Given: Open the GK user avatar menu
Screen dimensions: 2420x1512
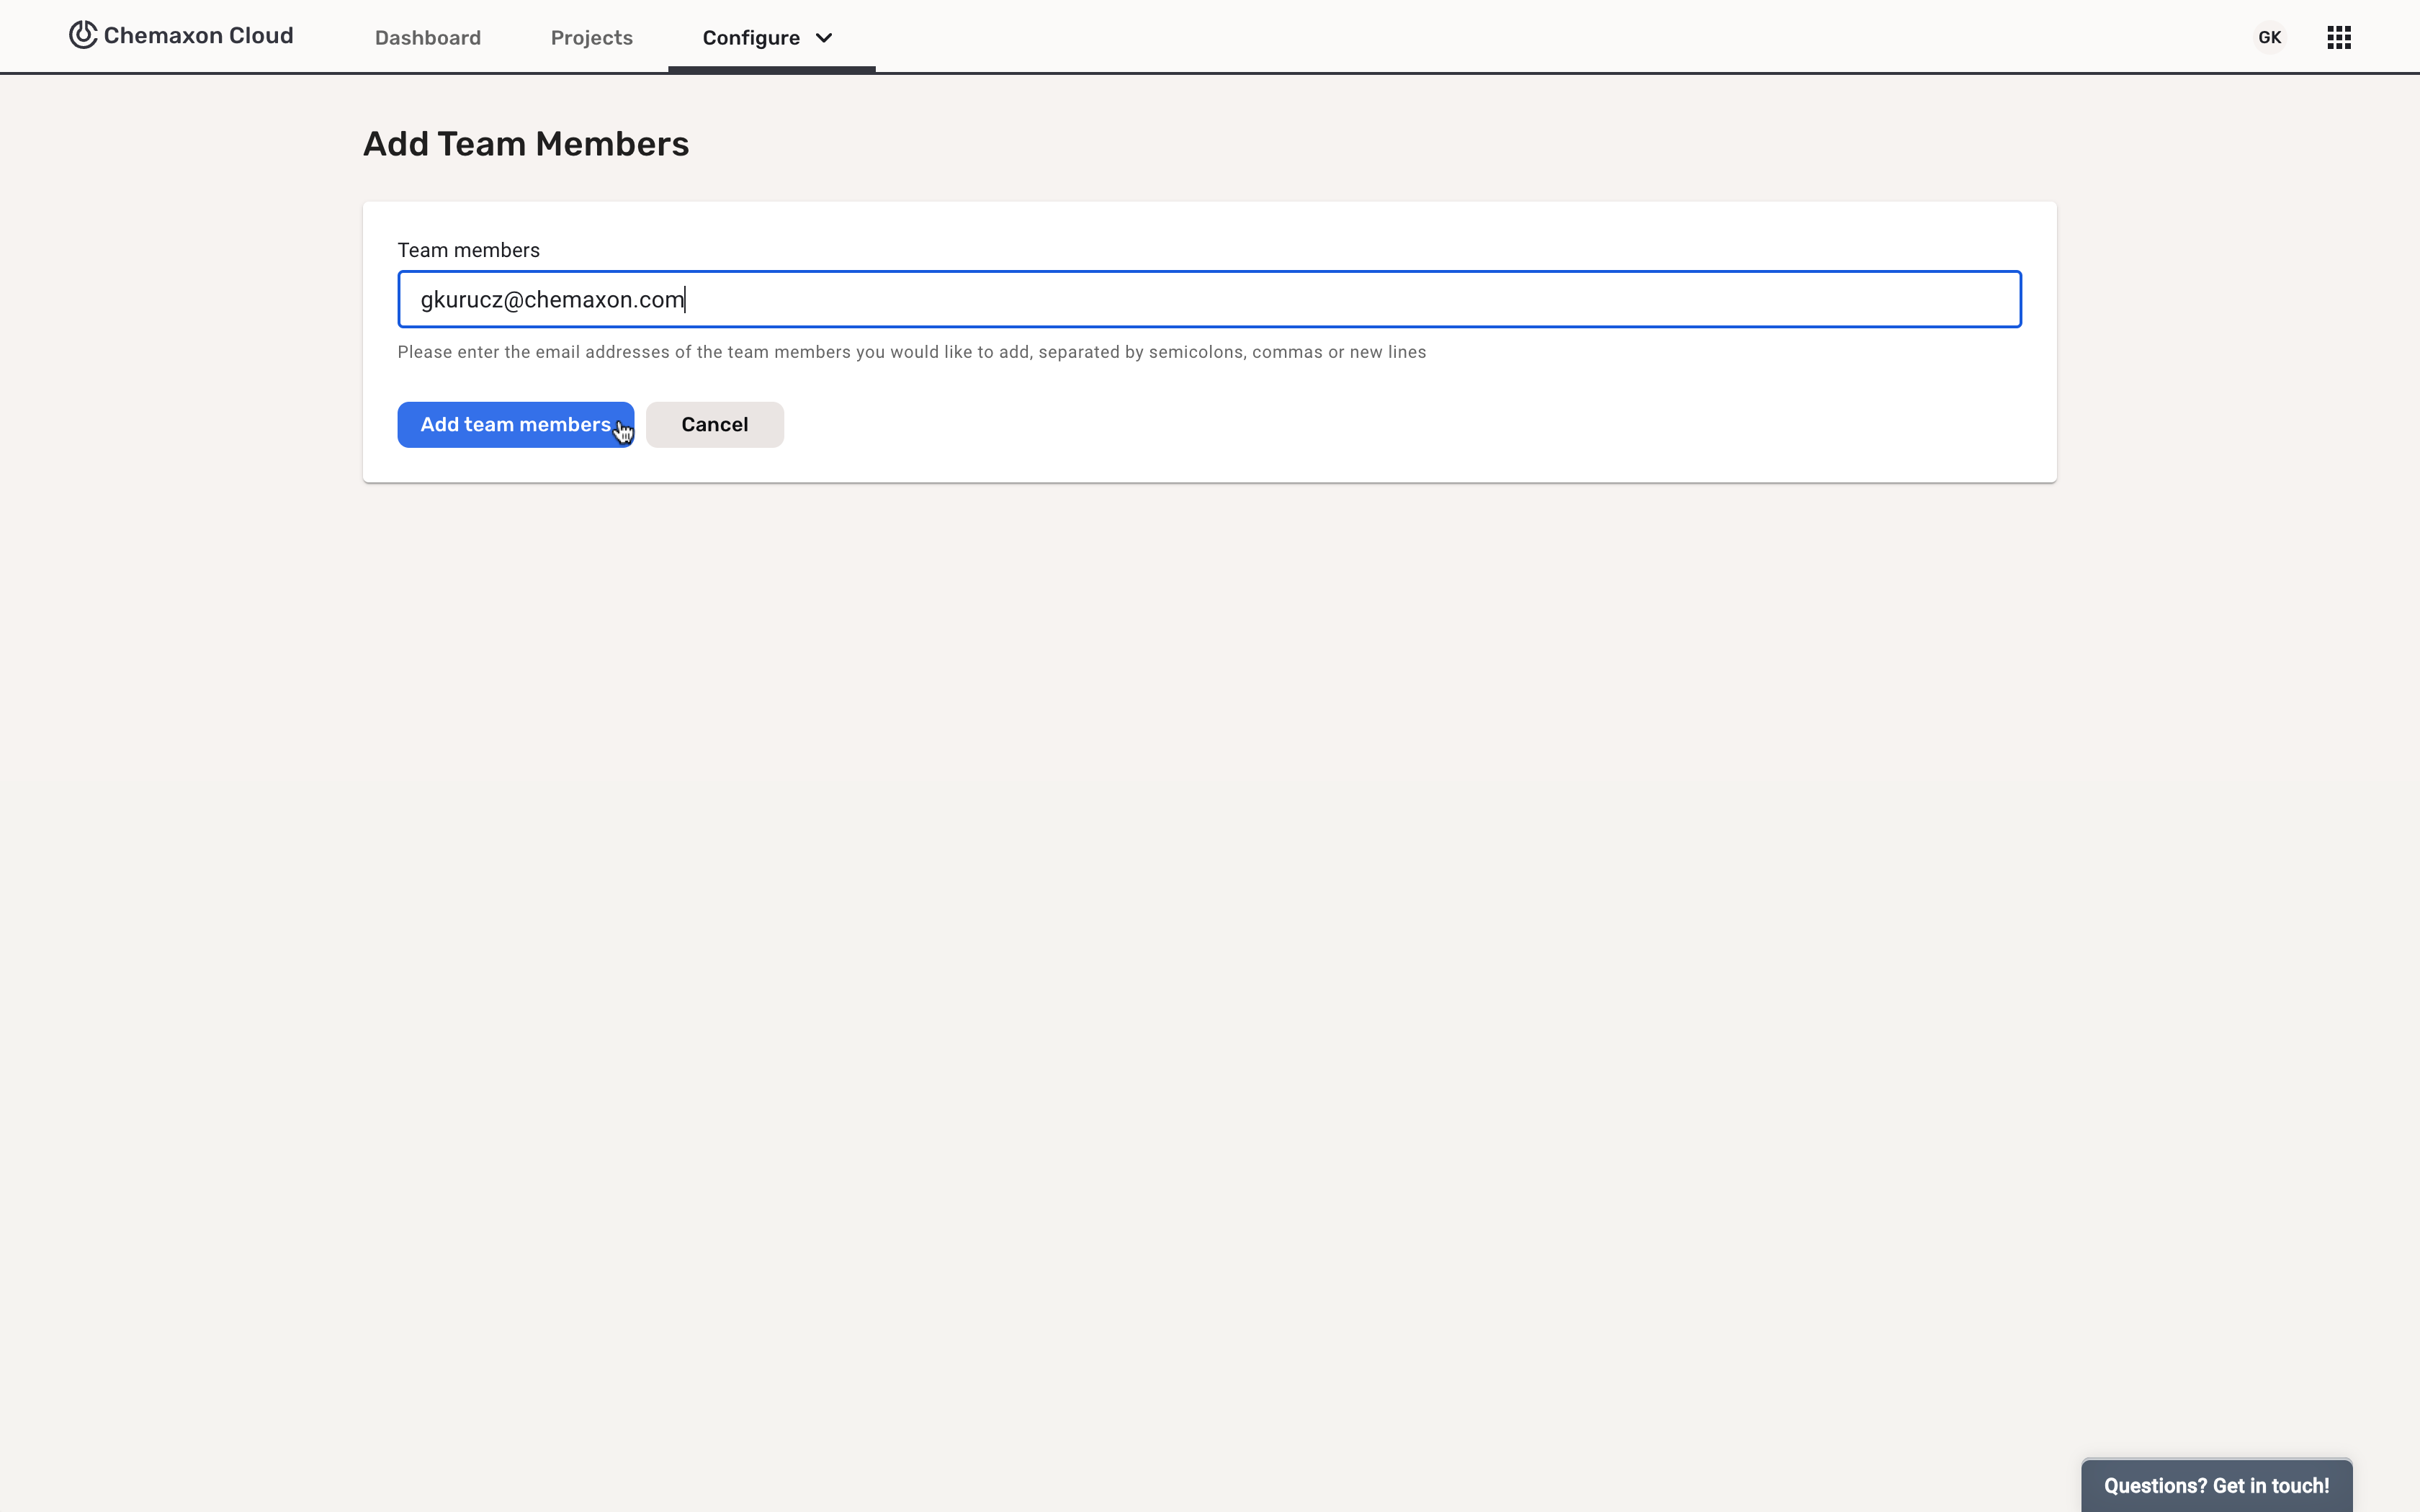Looking at the screenshot, I should pyautogui.click(x=2269, y=38).
